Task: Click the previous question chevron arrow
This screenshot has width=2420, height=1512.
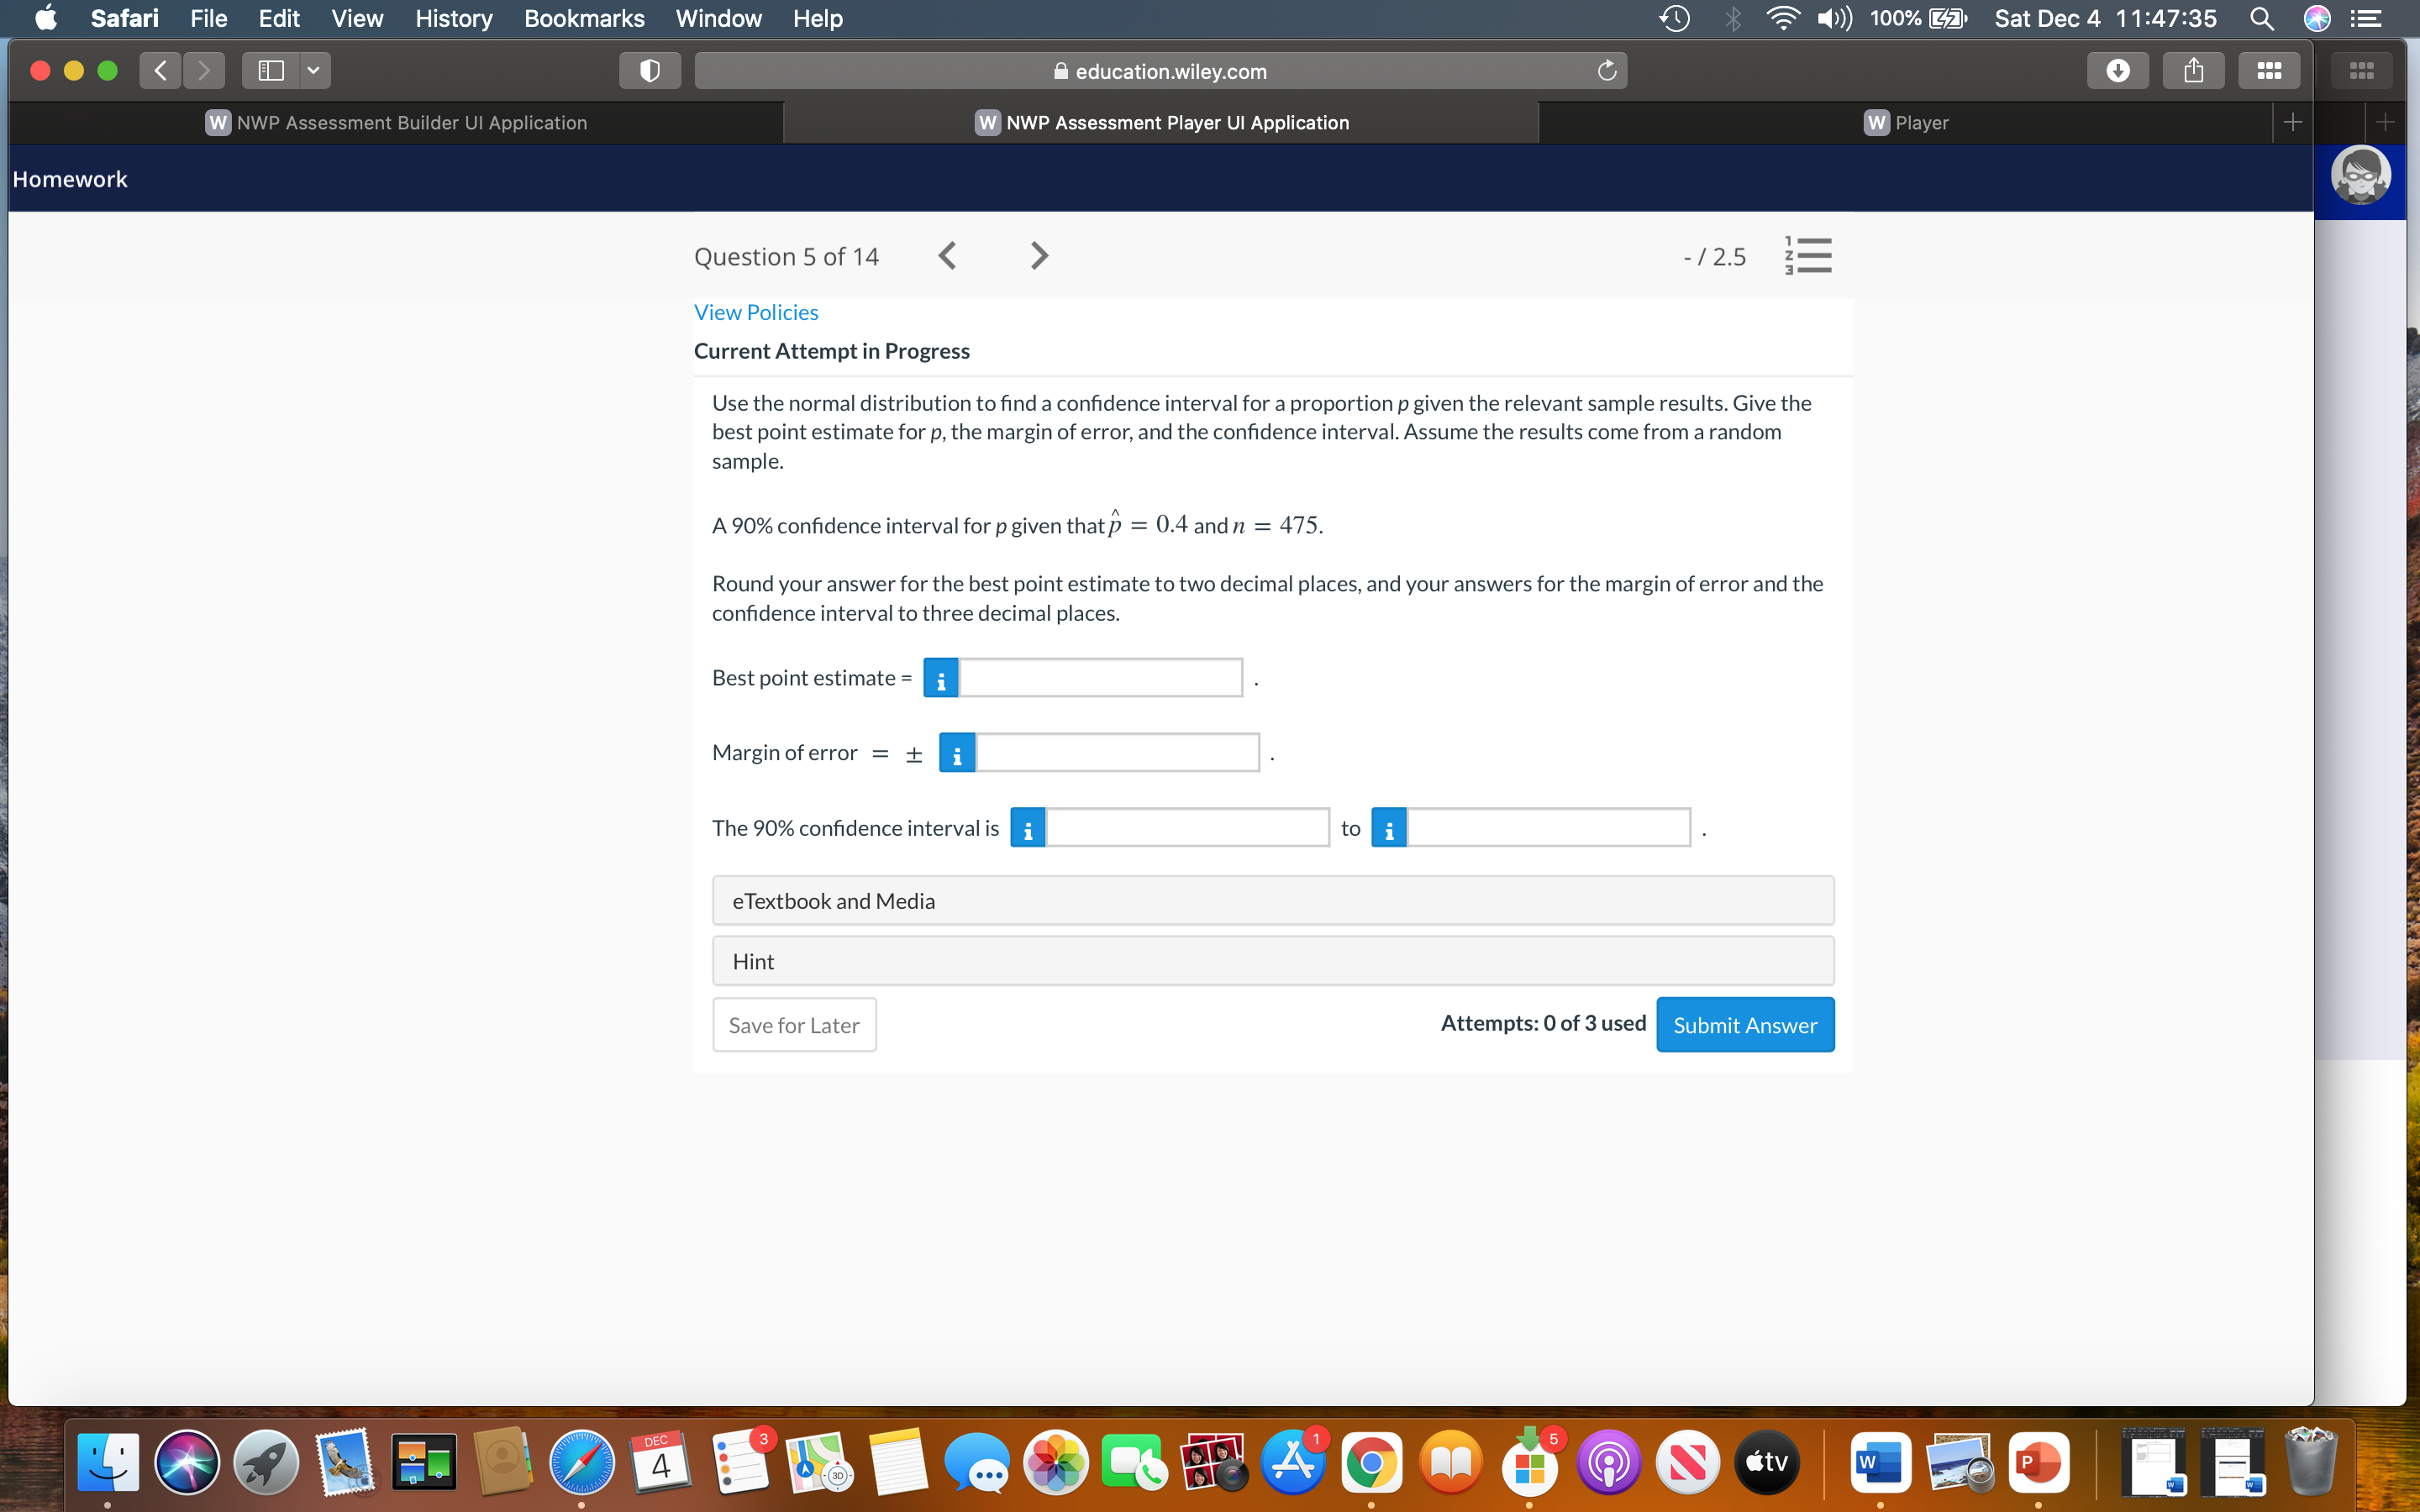Action: coord(948,256)
